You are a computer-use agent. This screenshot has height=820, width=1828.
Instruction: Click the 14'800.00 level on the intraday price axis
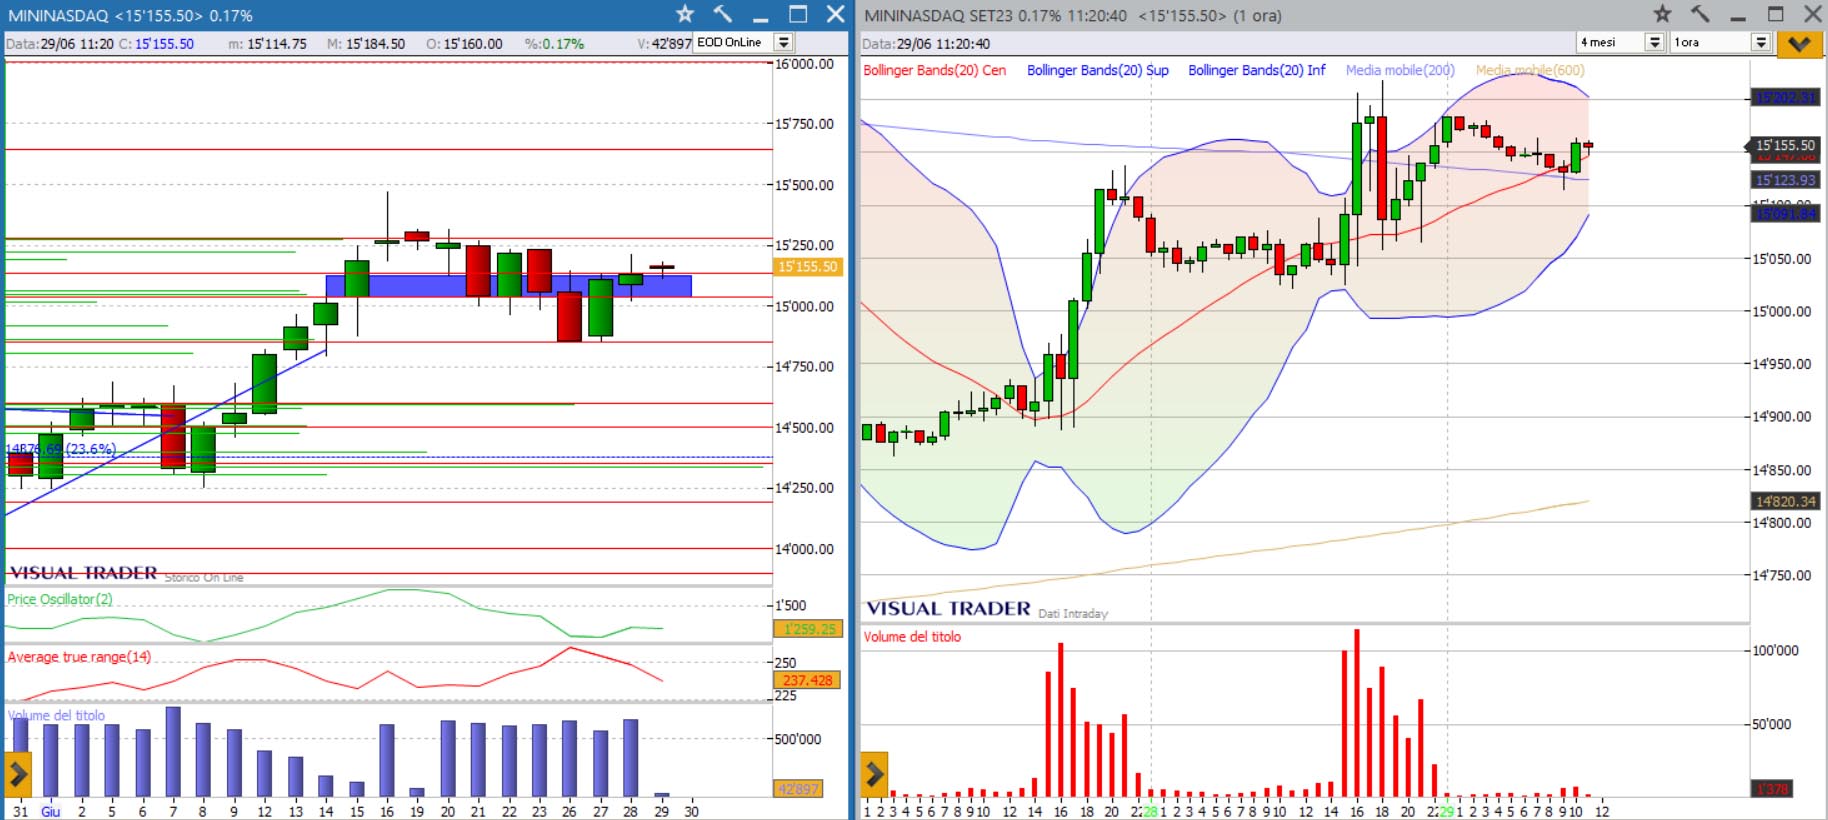(x=1781, y=522)
